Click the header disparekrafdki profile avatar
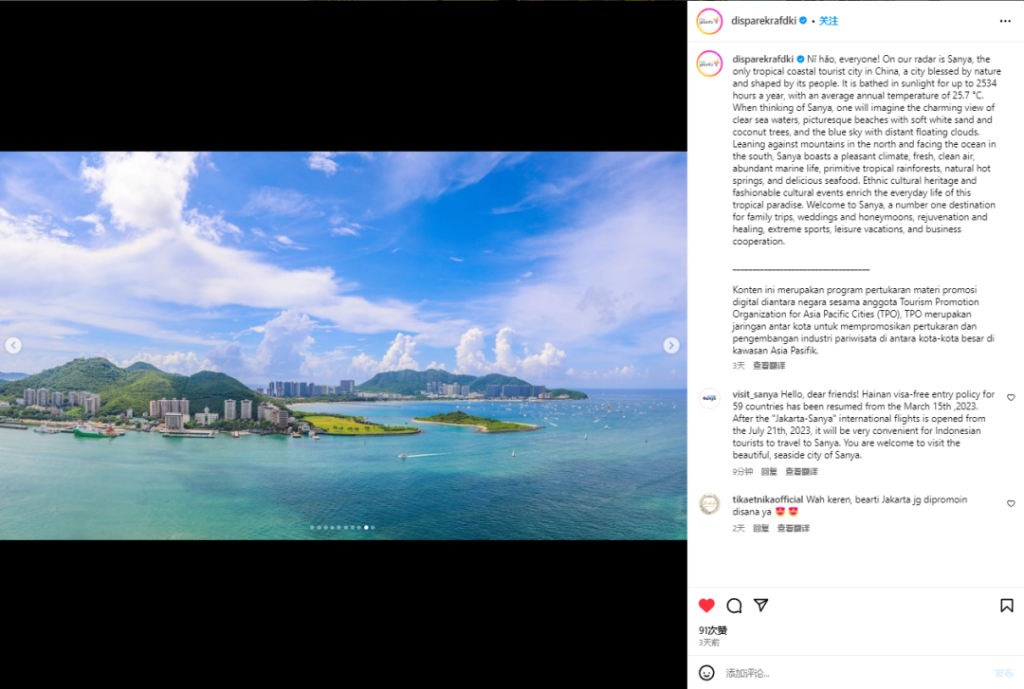This screenshot has width=1024, height=689. 709,21
